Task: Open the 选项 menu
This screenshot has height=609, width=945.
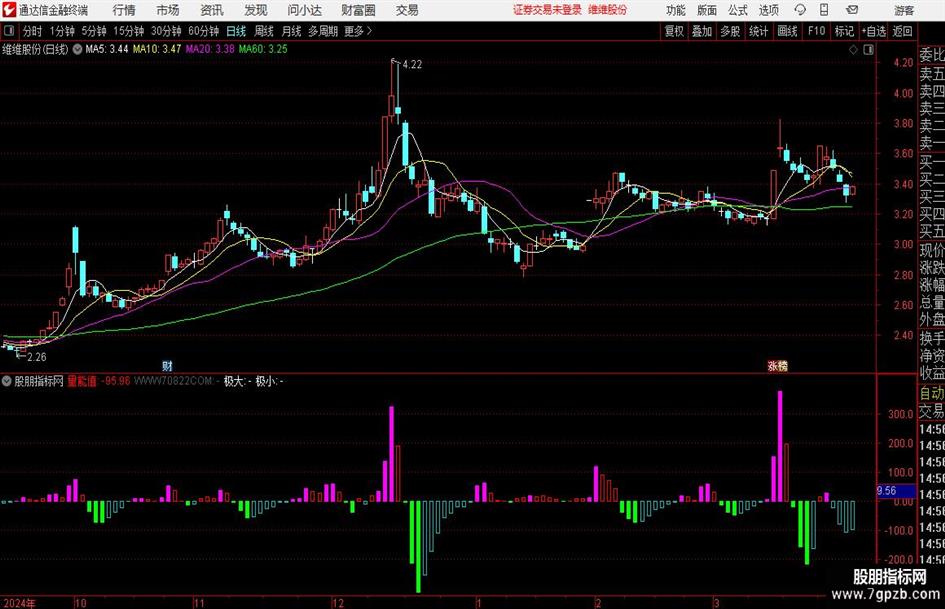Action: (768, 10)
